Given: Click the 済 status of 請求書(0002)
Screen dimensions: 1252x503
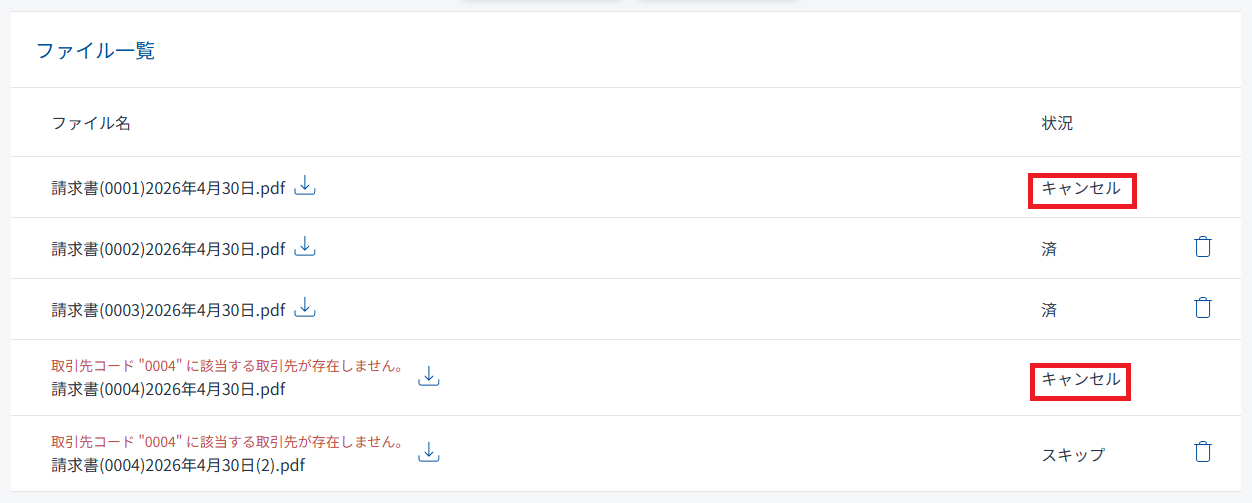Looking at the screenshot, I should tap(1049, 249).
